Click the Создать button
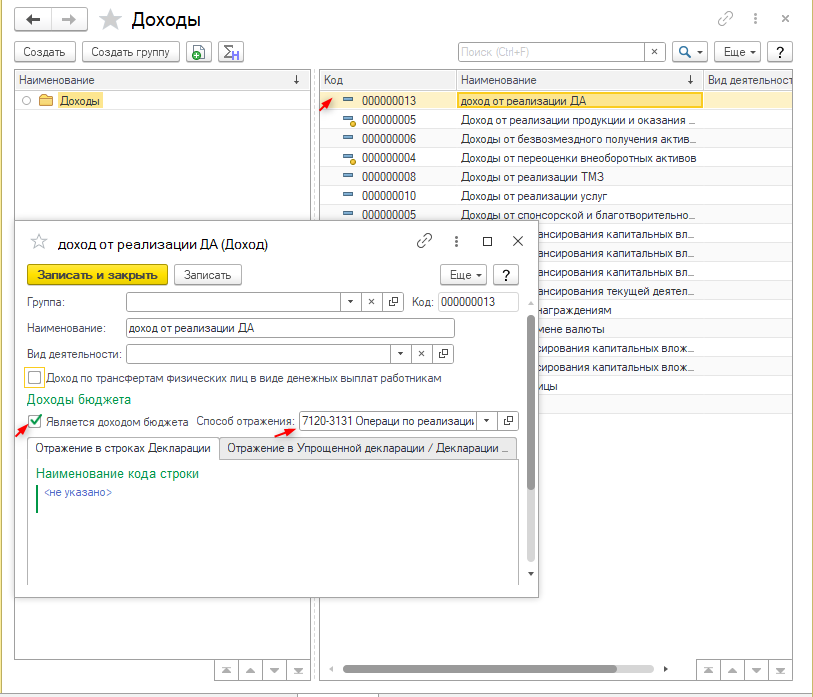 coord(45,52)
